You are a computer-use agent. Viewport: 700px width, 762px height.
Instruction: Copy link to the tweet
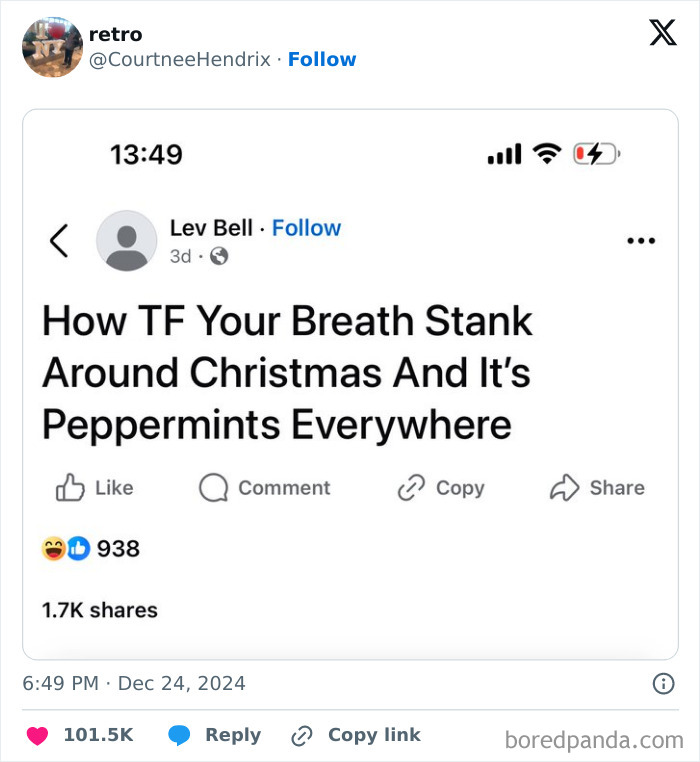point(356,735)
